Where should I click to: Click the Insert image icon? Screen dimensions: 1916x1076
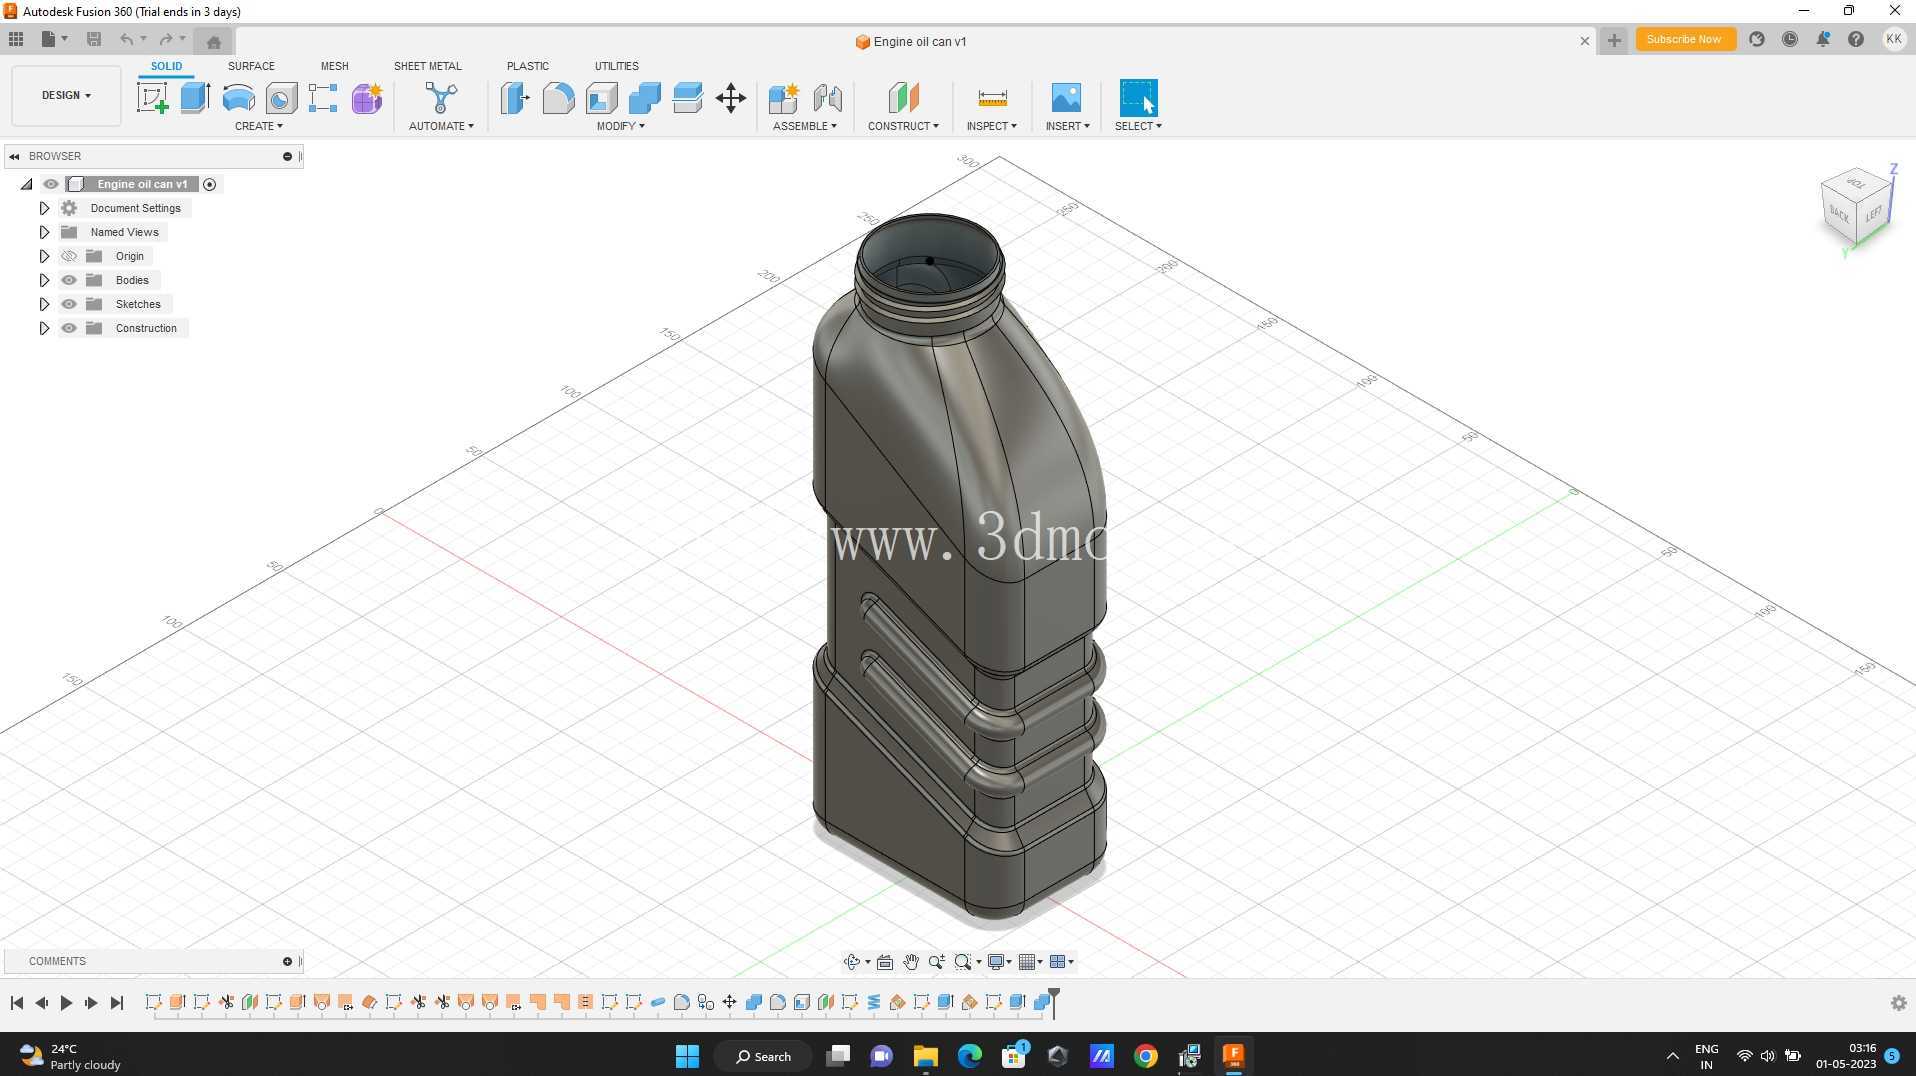click(x=1066, y=98)
